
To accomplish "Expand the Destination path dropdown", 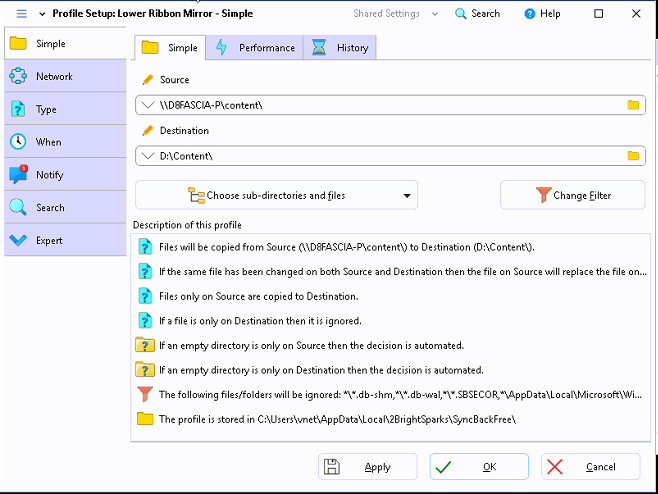I will coord(148,156).
